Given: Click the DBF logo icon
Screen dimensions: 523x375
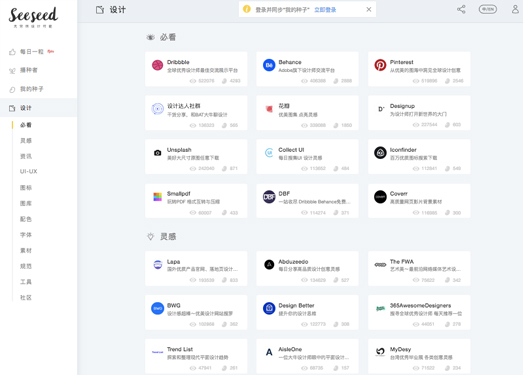Looking at the screenshot, I should click(269, 197).
